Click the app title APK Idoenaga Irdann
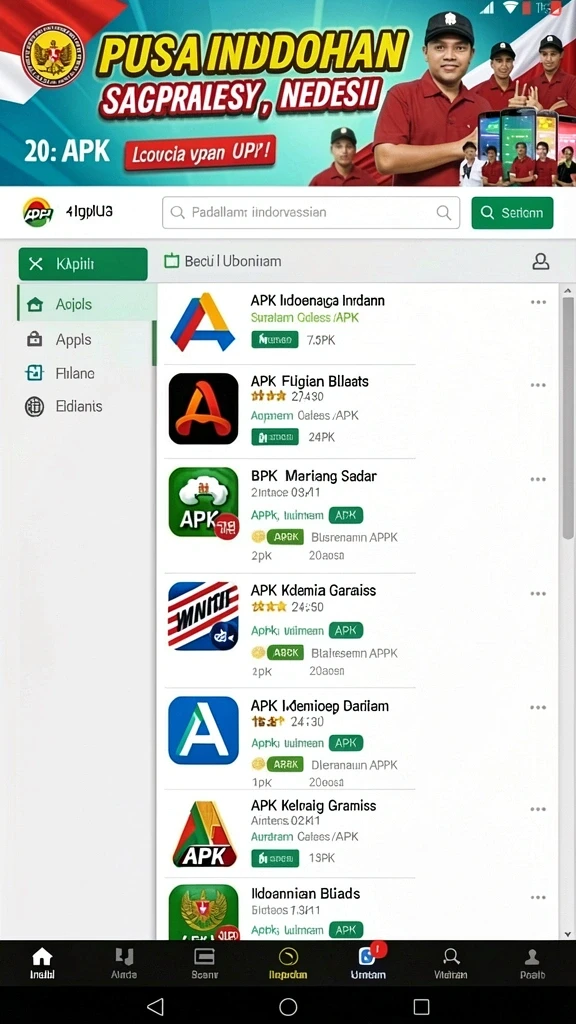This screenshot has width=576, height=1024. (x=317, y=301)
